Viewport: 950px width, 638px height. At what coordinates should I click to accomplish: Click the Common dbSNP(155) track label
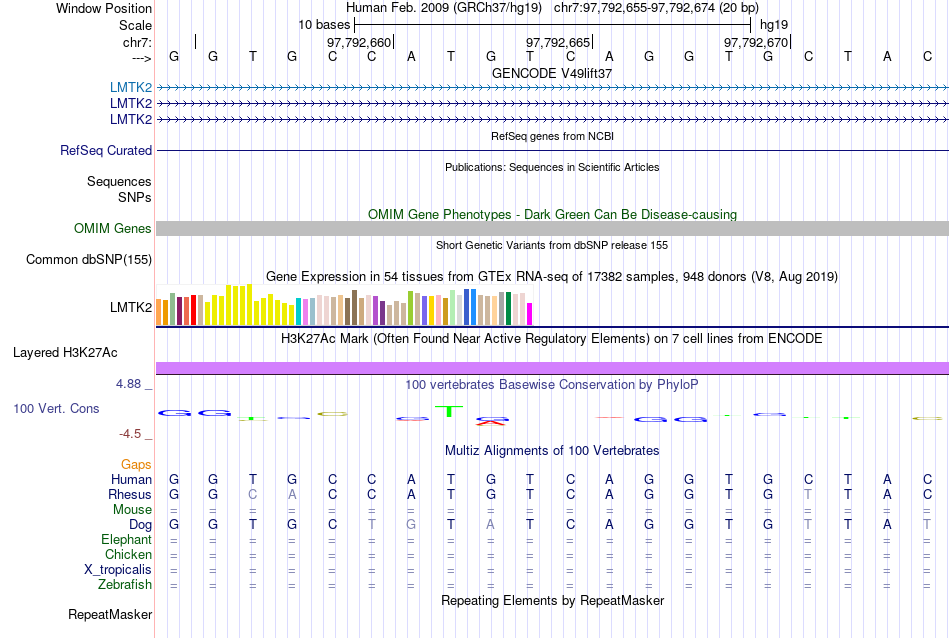88,259
